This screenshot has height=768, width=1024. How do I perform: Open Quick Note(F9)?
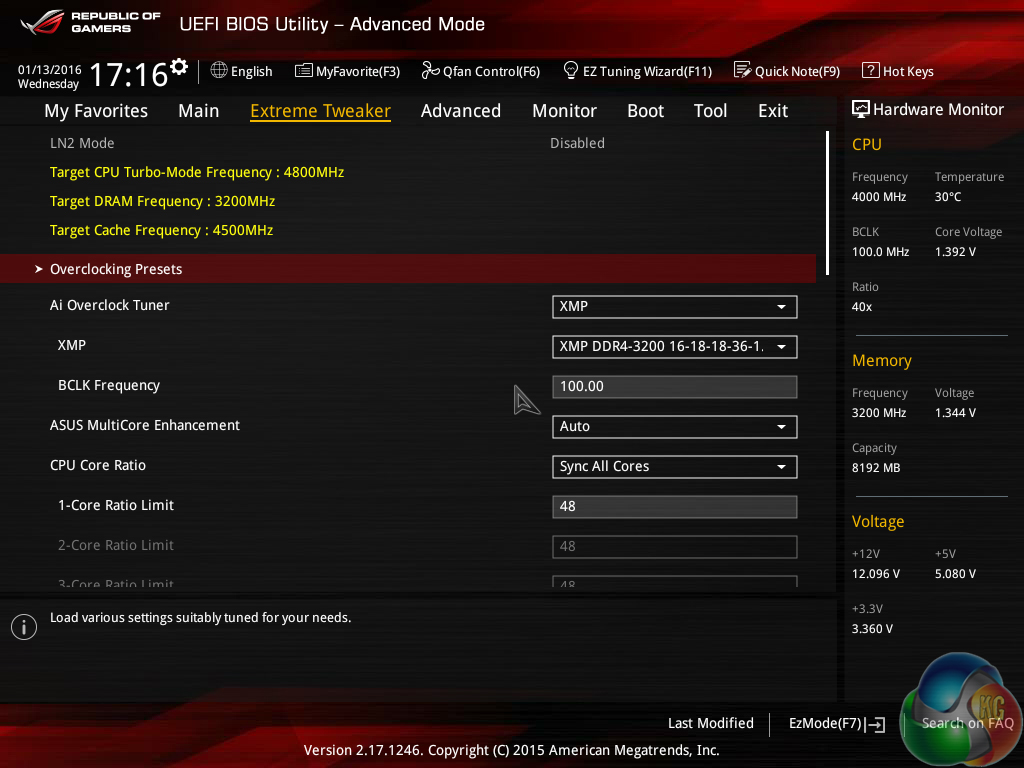(787, 71)
